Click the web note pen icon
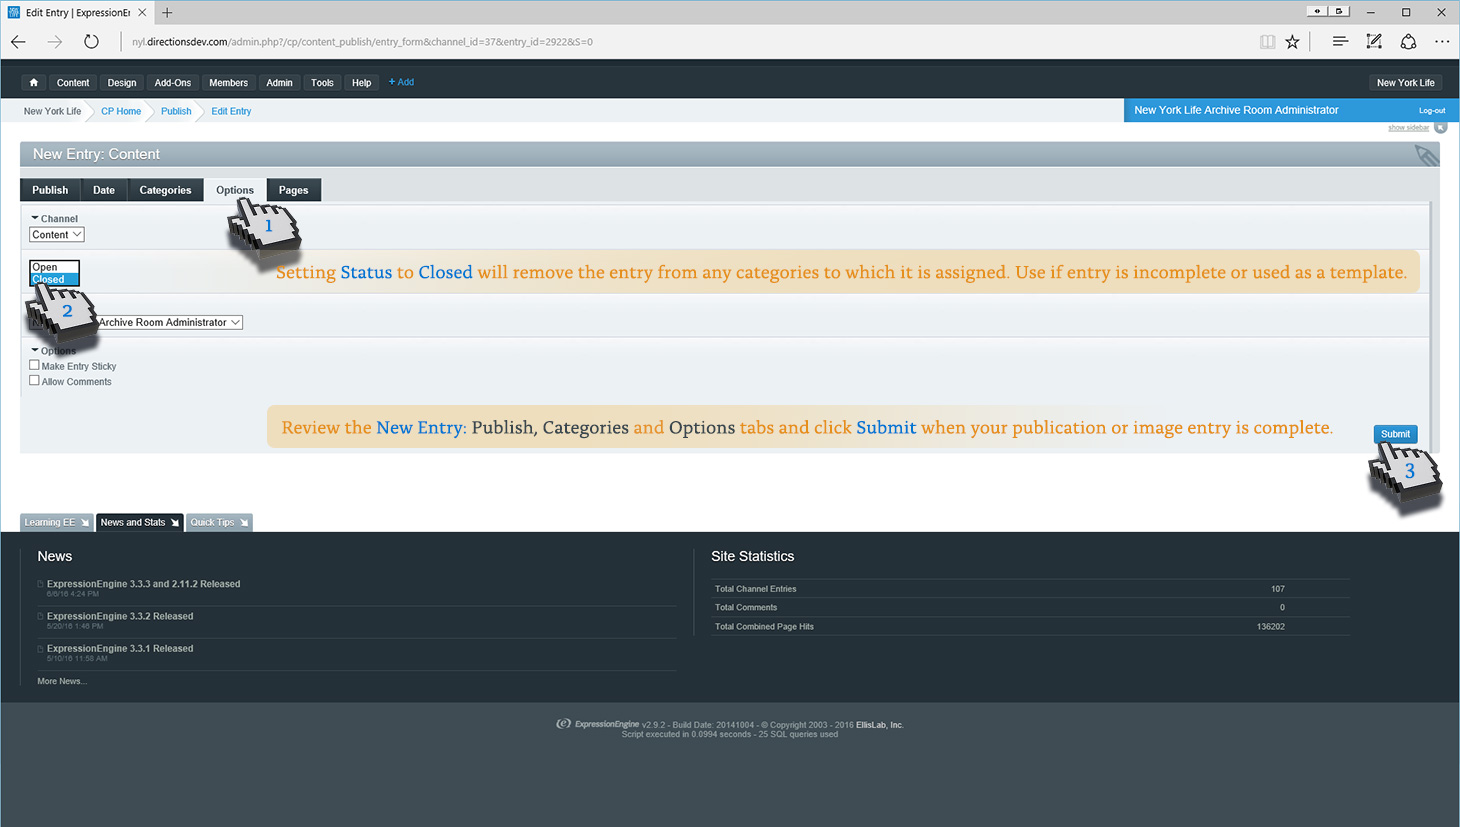 1374,42
